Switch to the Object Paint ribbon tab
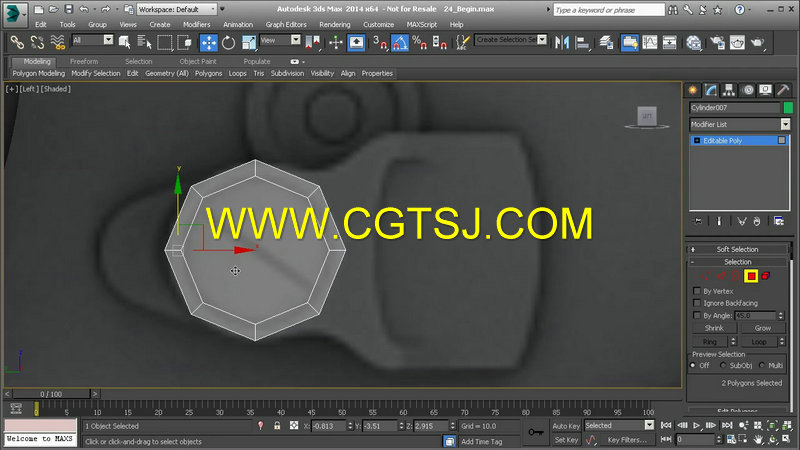 (x=198, y=61)
